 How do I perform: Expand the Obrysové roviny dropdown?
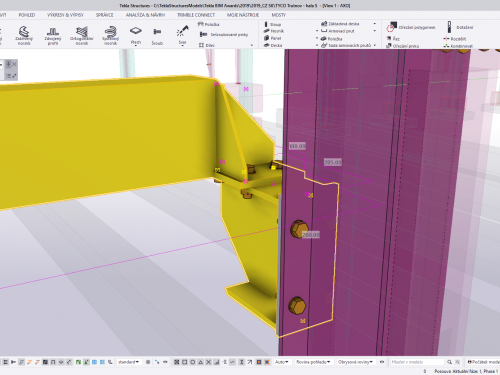355,362
